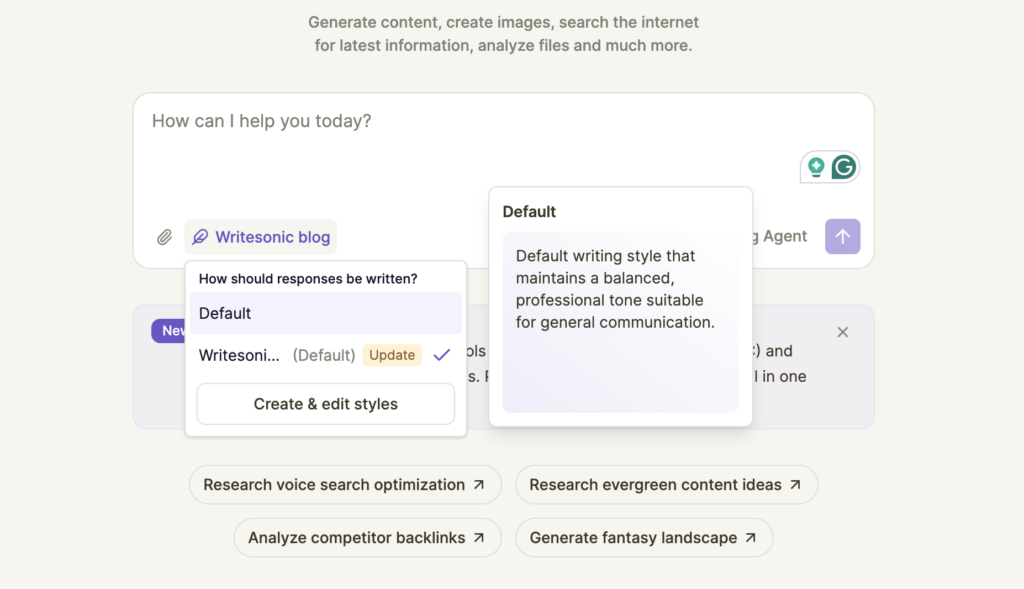Viewport: 1024px width, 589px height.
Task: Click the Update badge on Writesonic style
Action: (392, 355)
